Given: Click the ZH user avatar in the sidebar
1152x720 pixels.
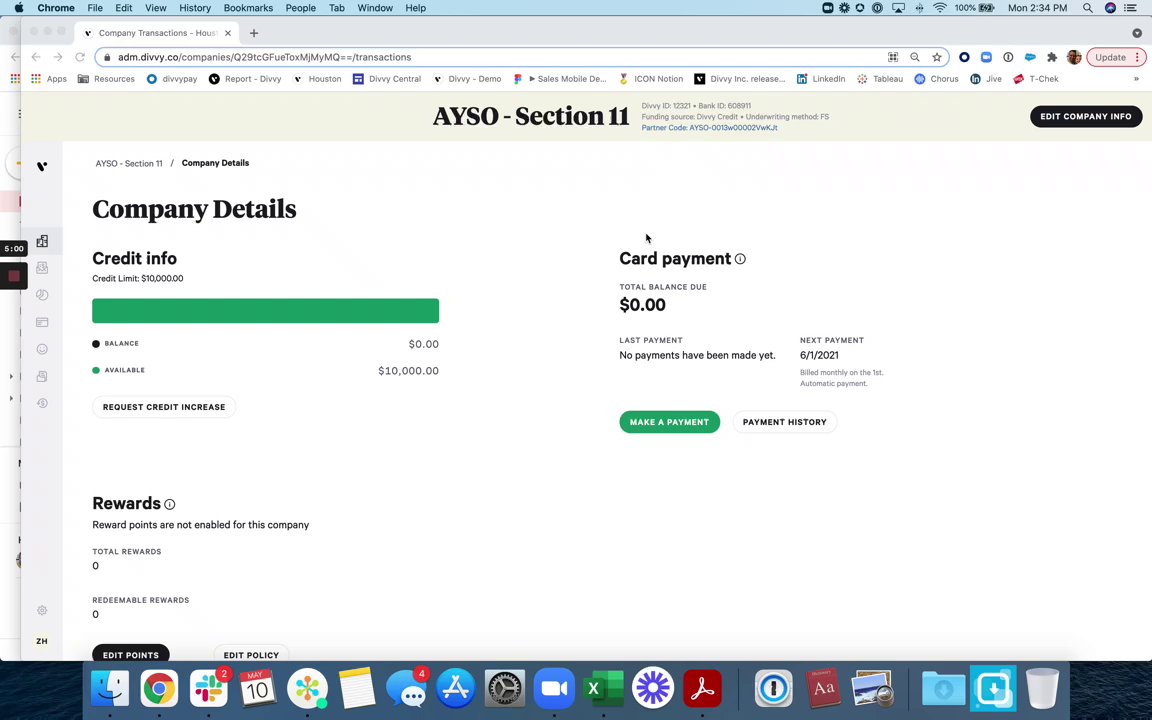Looking at the screenshot, I should pos(42,641).
